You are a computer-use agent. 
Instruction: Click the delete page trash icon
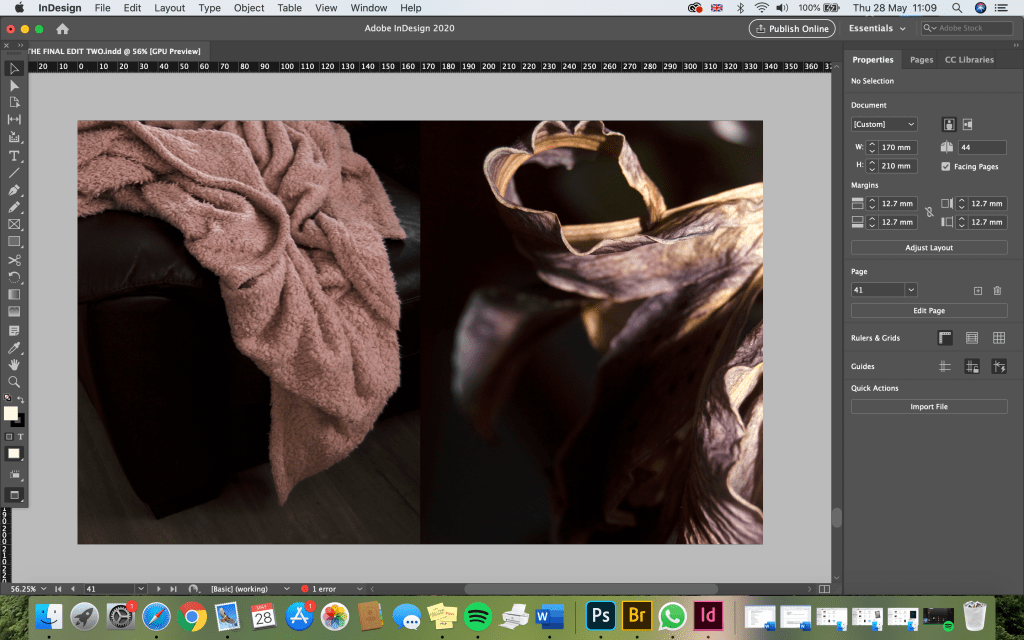(x=997, y=290)
